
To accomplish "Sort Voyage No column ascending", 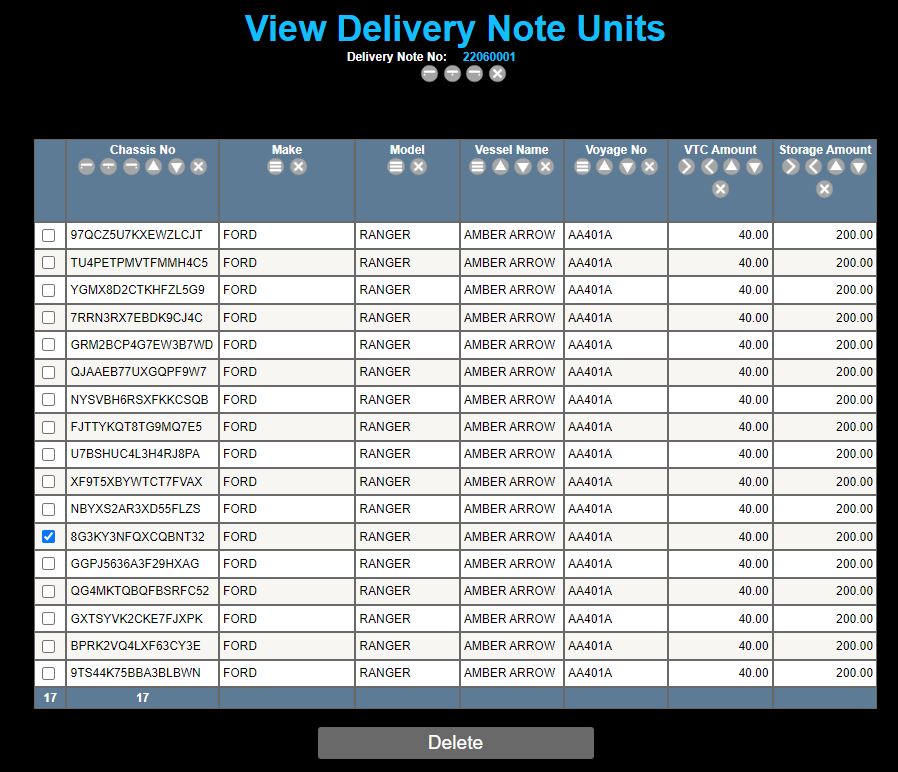I will tap(605, 167).
